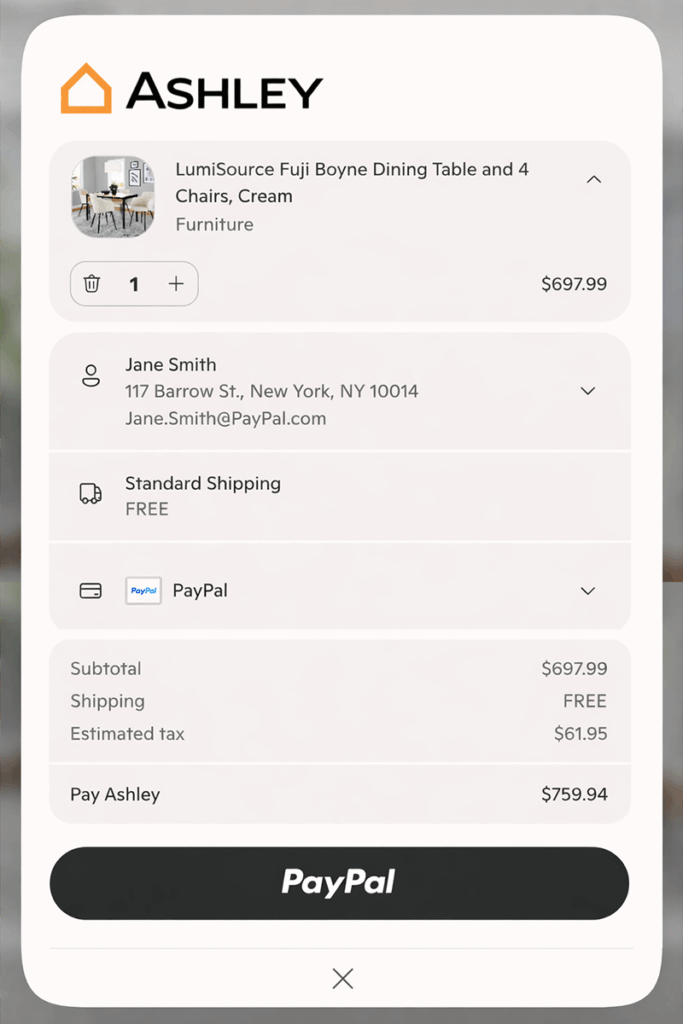Click the person icon beside Jane Smith
Image resolution: width=683 pixels, height=1024 pixels.
[91, 375]
